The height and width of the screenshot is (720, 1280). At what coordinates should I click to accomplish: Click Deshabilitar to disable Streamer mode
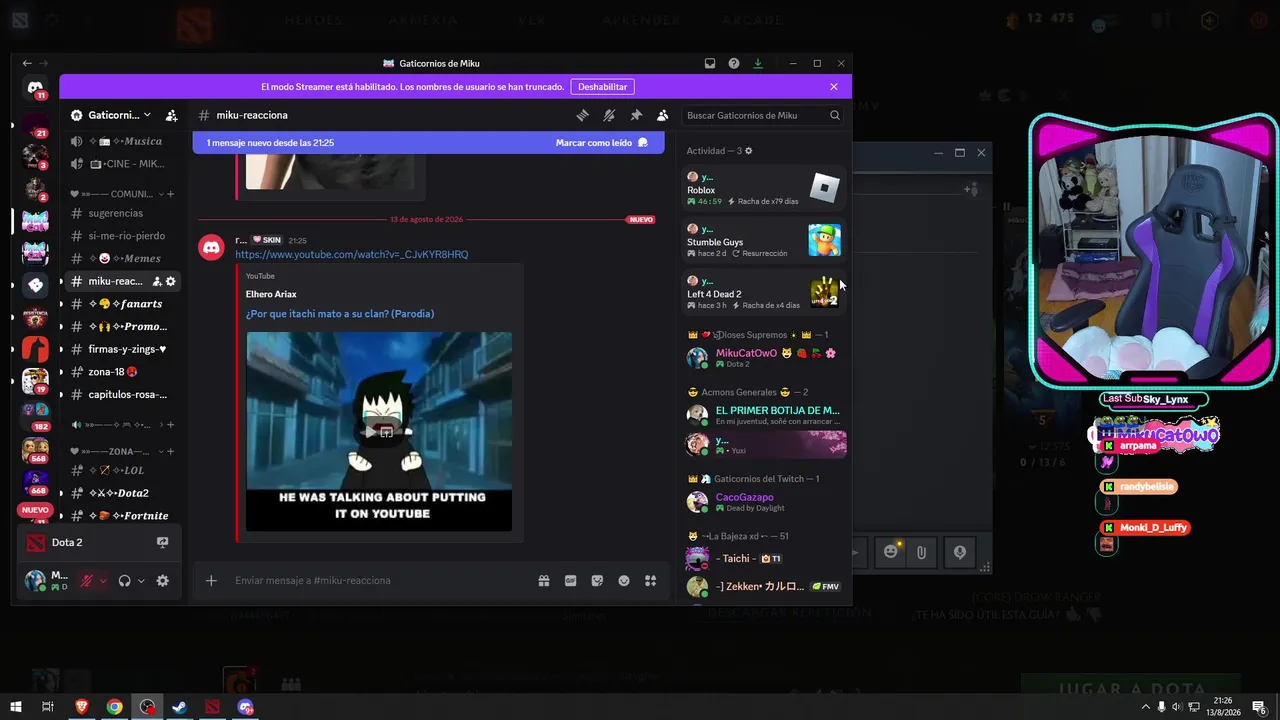[x=602, y=87]
